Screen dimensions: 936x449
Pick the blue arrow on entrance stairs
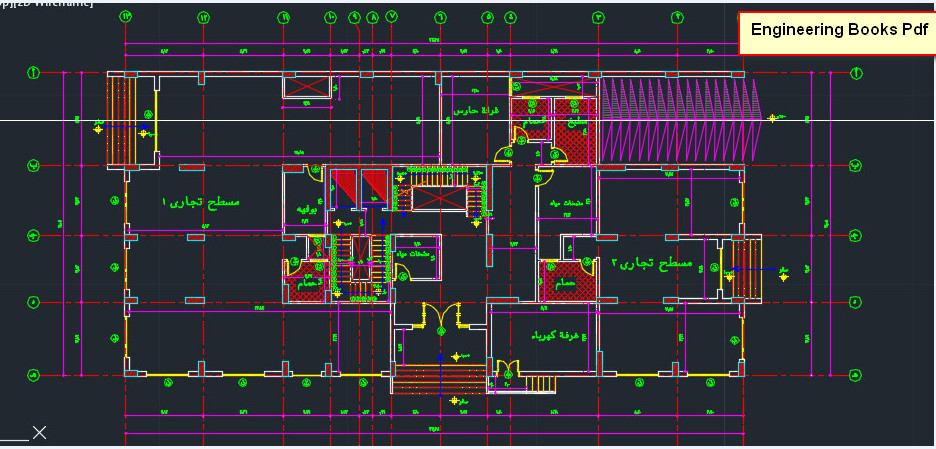tap(441, 373)
